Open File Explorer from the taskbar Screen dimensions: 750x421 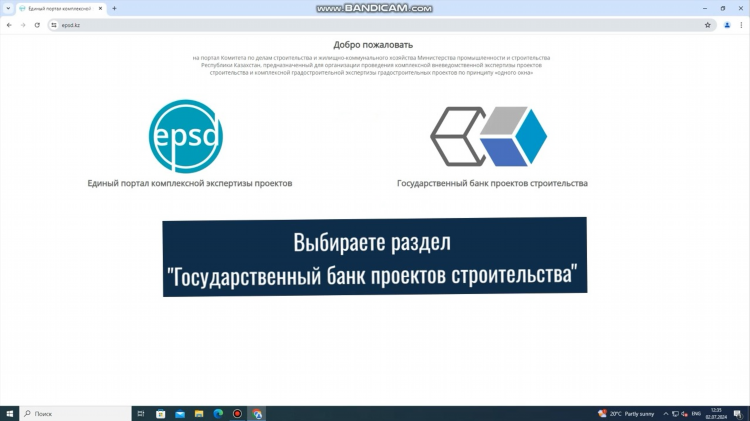pyautogui.click(x=199, y=413)
